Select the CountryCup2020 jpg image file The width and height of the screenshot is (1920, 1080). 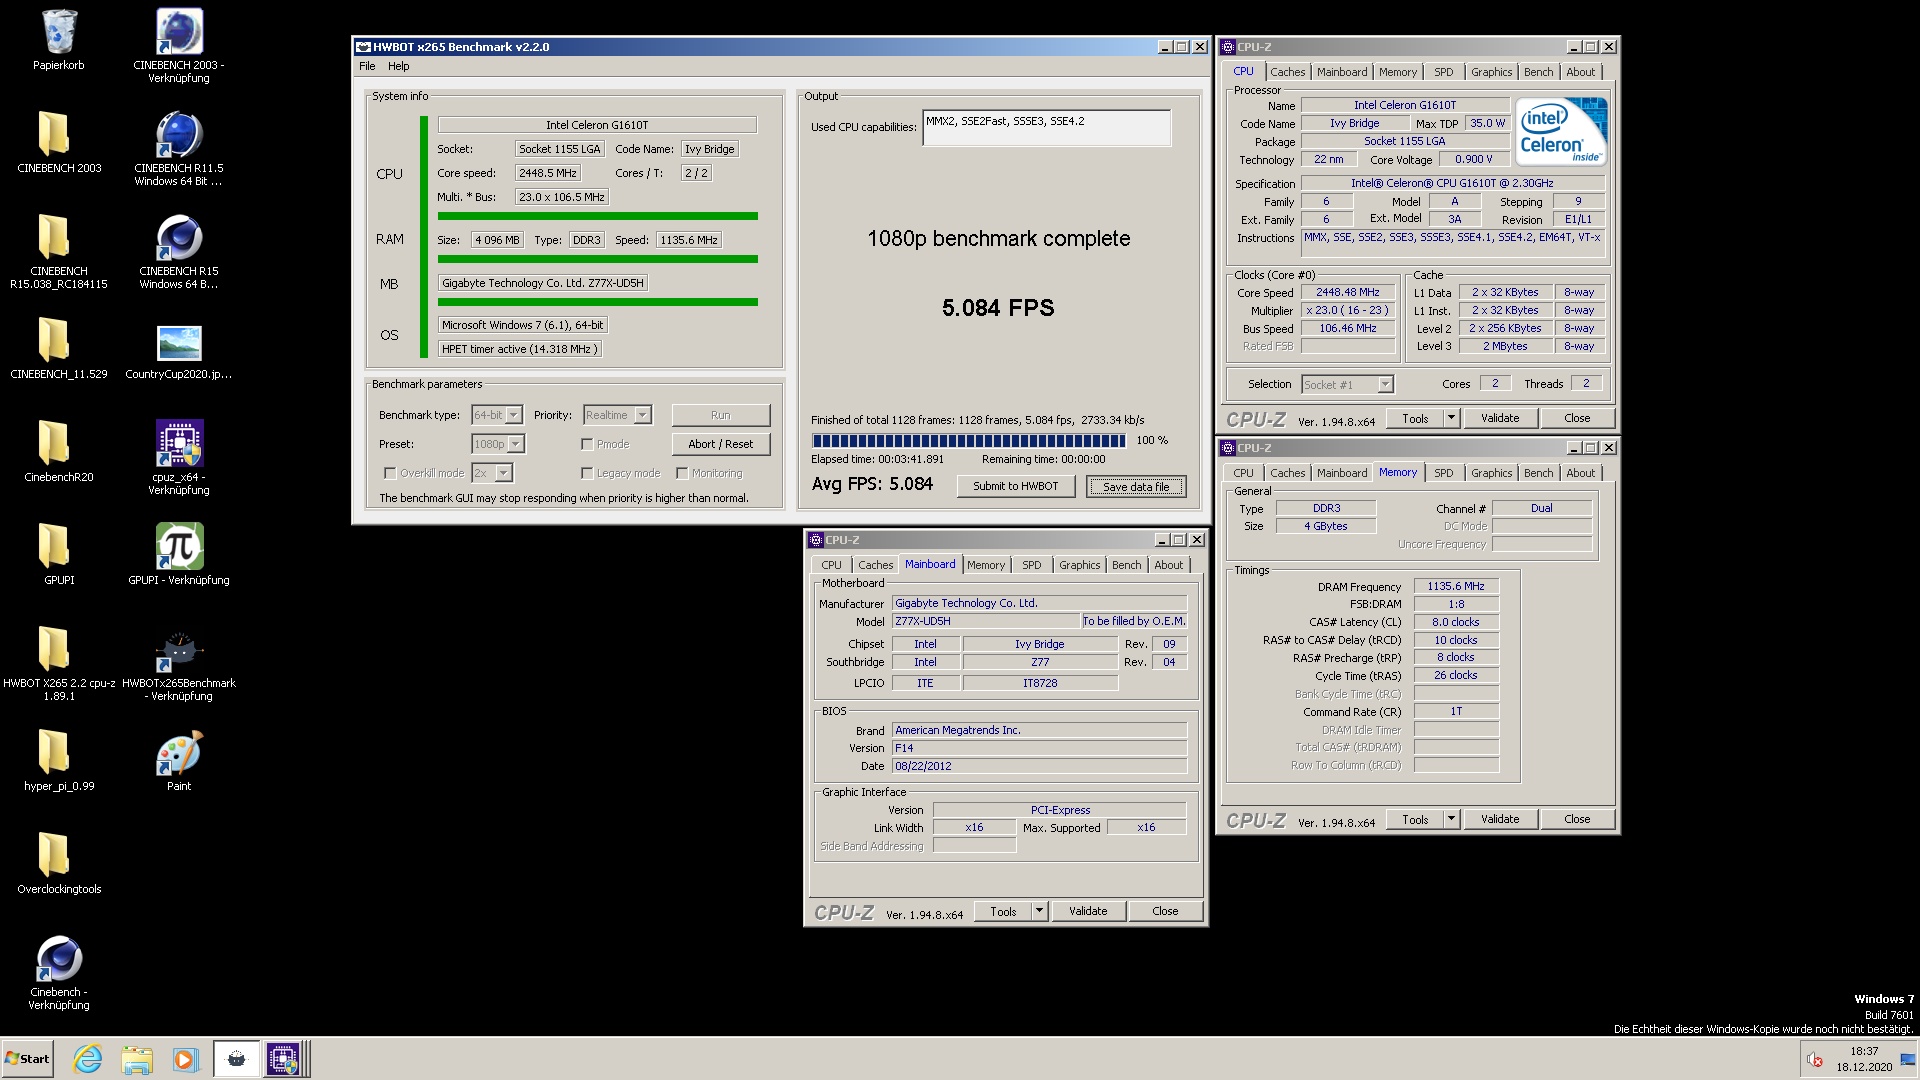[x=179, y=348]
